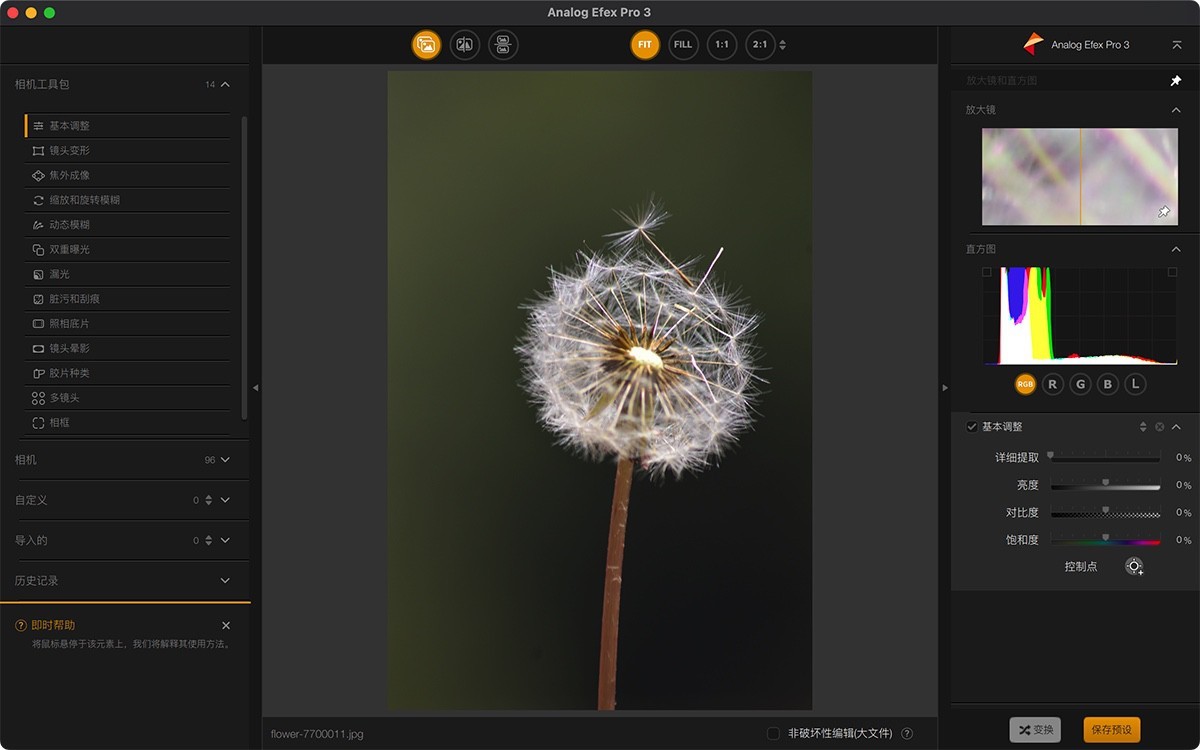Screen dimensions: 1200x750
Task: Enable 非破坏性编辑 checkbox
Action: pyautogui.click(x=773, y=734)
